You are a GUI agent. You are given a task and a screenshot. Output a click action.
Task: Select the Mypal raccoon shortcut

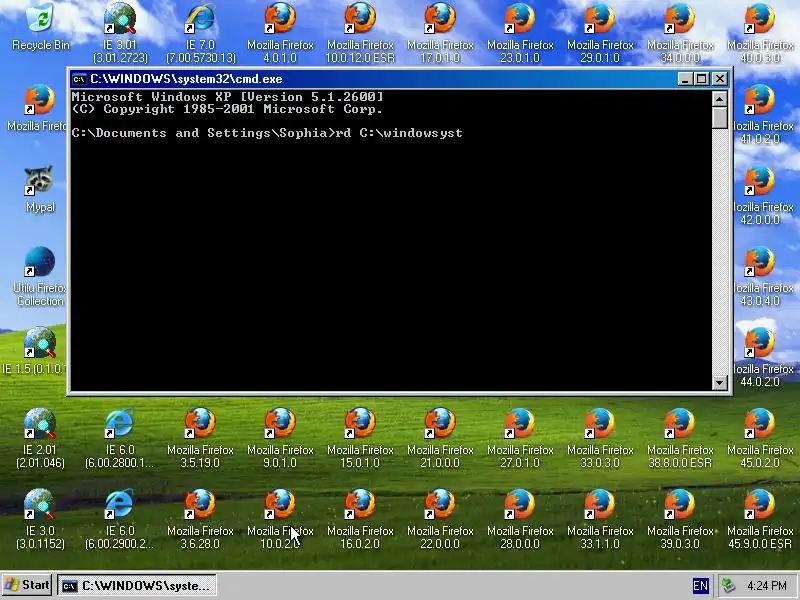(x=40, y=189)
